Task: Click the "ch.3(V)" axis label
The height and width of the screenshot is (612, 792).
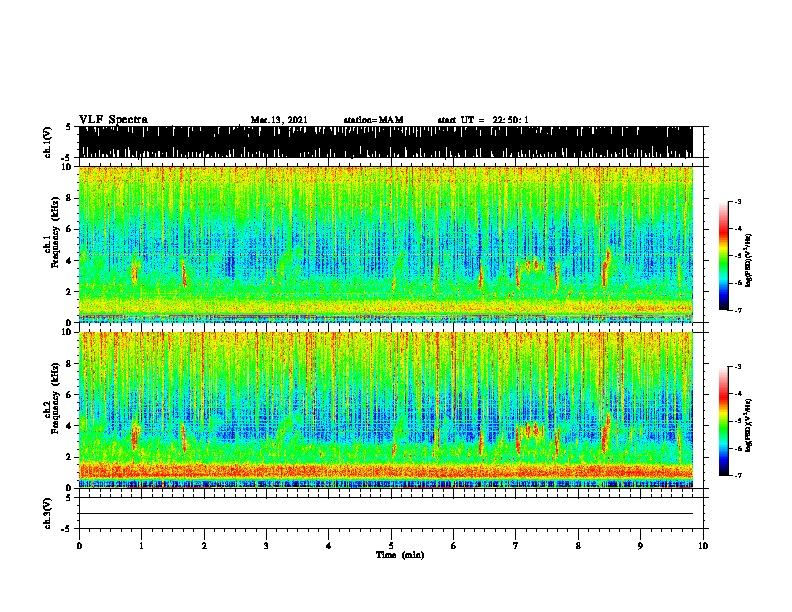Action: point(48,513)
